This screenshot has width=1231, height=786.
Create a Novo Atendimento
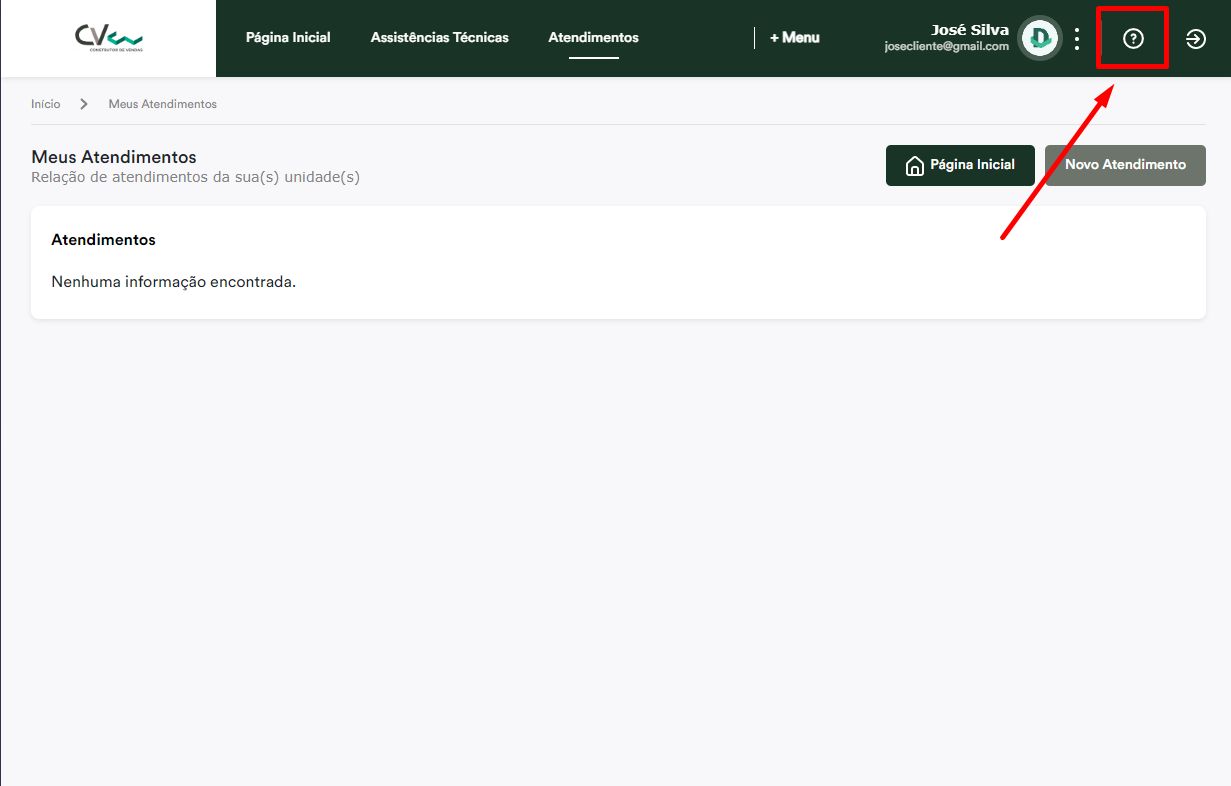1125,165
